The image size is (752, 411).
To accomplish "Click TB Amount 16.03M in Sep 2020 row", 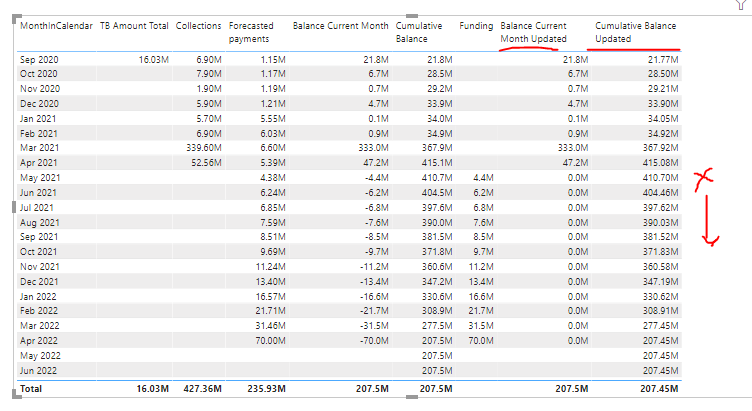I will pos(153,59).
